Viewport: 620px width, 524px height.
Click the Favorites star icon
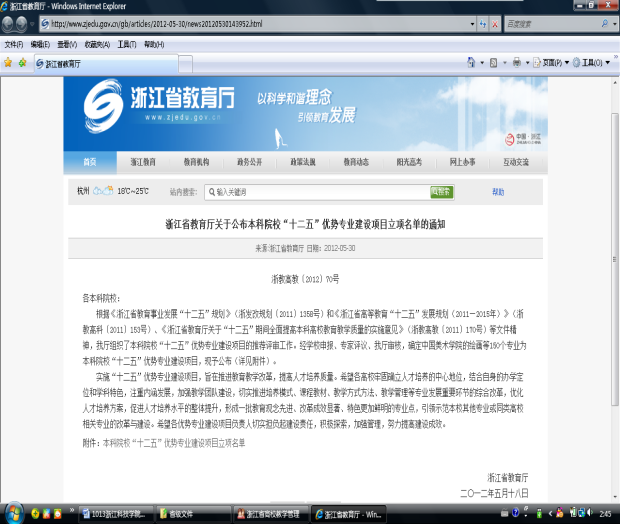coord(8,62)
